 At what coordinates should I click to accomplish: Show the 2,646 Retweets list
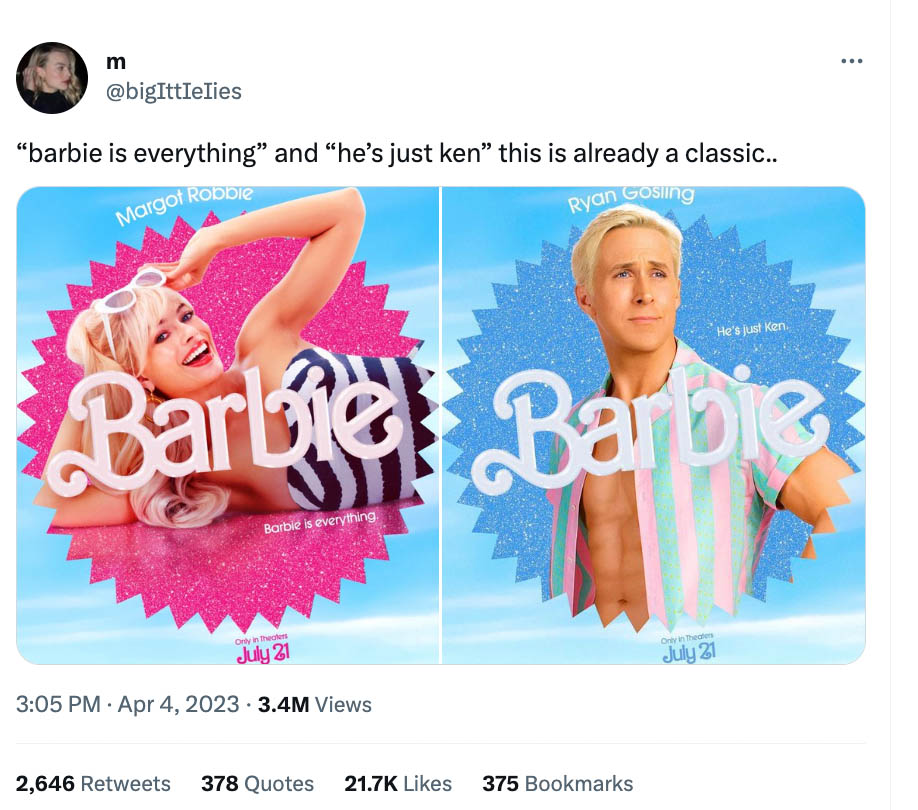93,784
